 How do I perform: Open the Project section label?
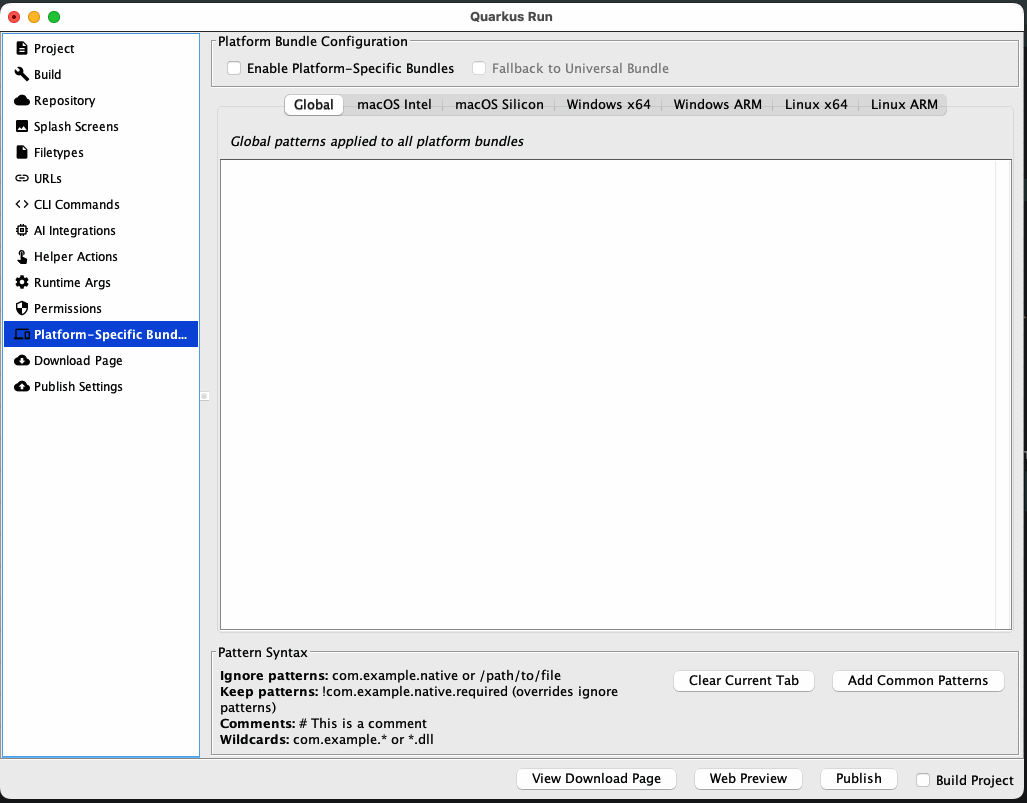coord(54,48)
